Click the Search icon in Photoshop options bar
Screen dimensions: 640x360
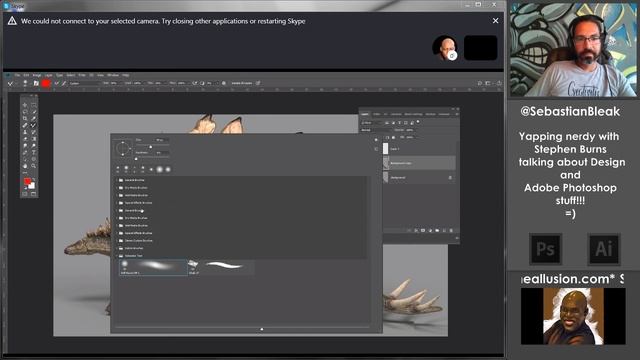pos(480,83)
